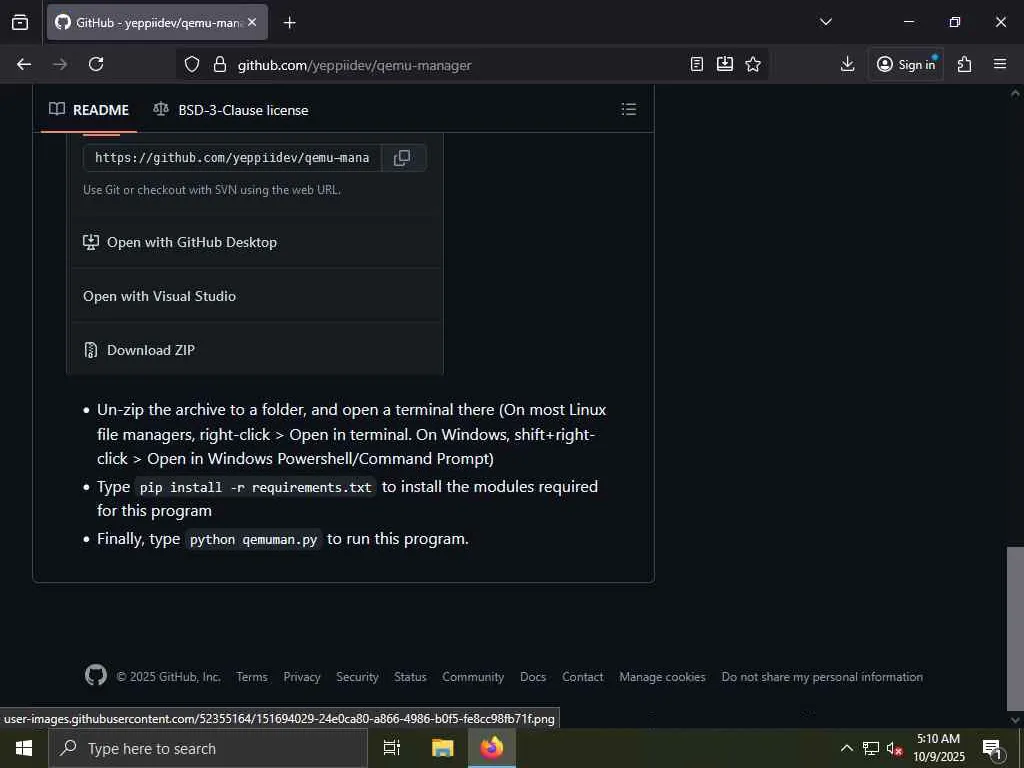This screenshot has width=1024, height=768.
Task: Open the Status footer link
Action: coord(410,677)
